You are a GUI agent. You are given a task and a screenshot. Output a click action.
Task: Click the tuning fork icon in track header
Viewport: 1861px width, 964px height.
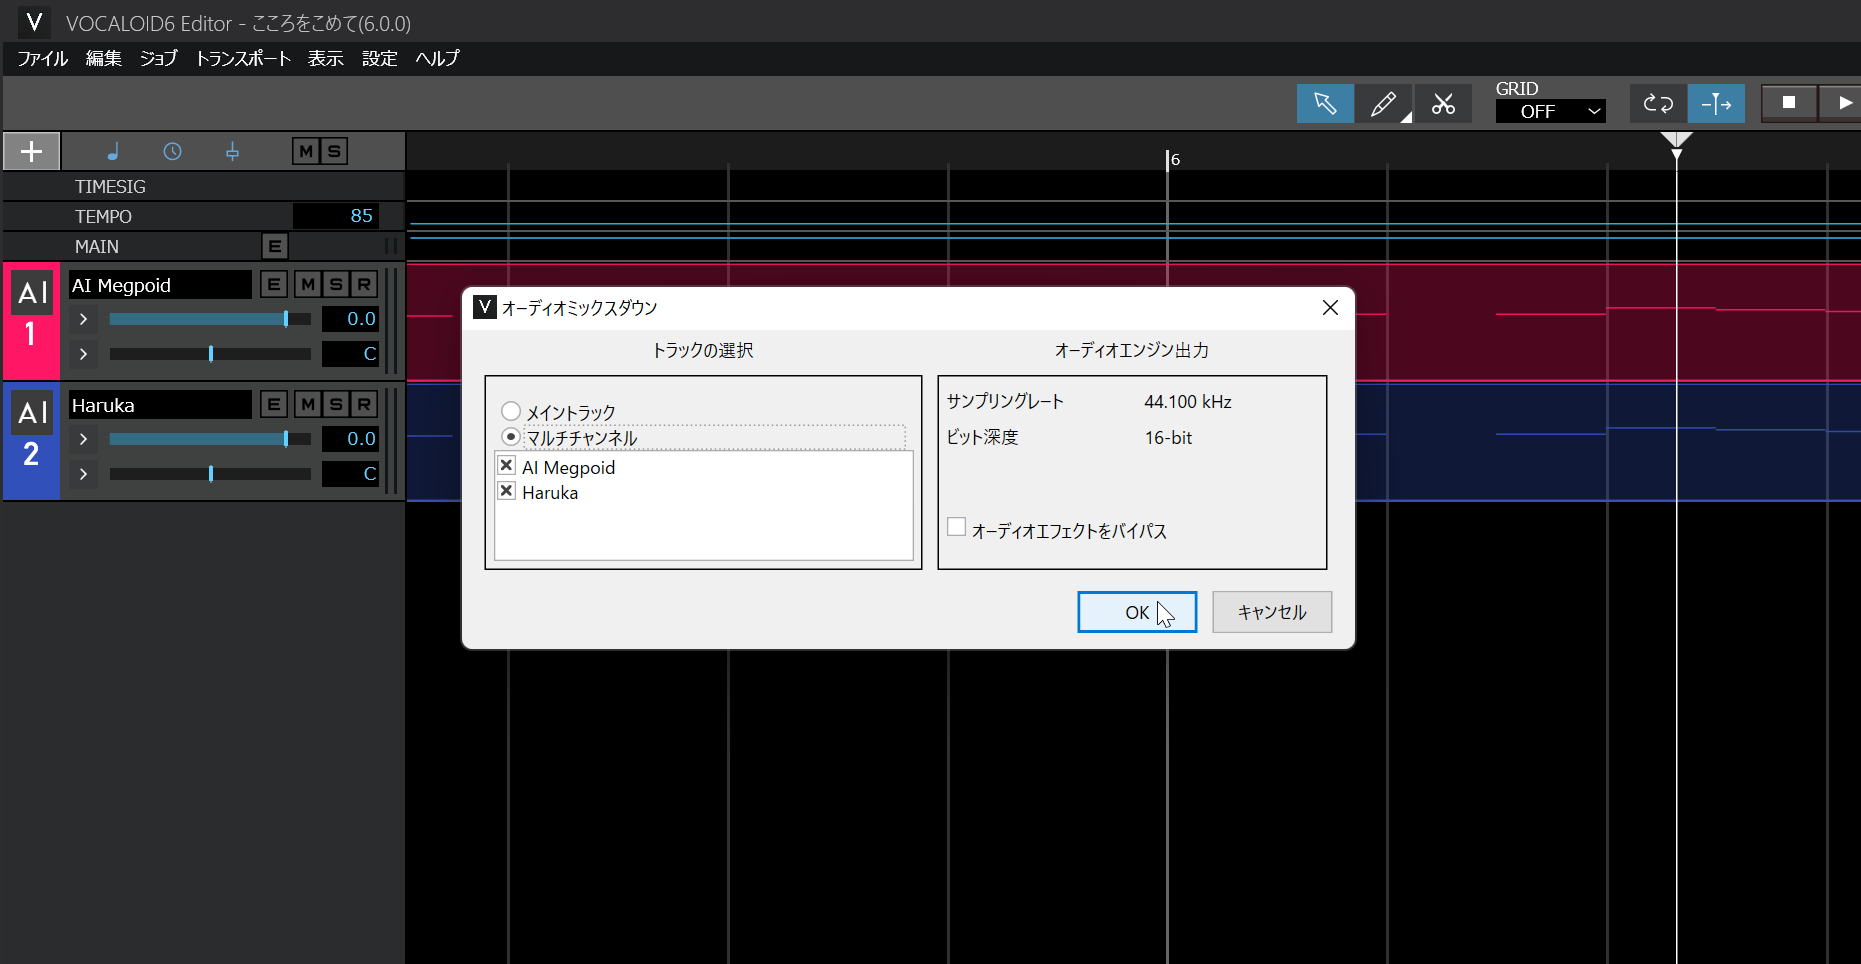click(232, 151)
